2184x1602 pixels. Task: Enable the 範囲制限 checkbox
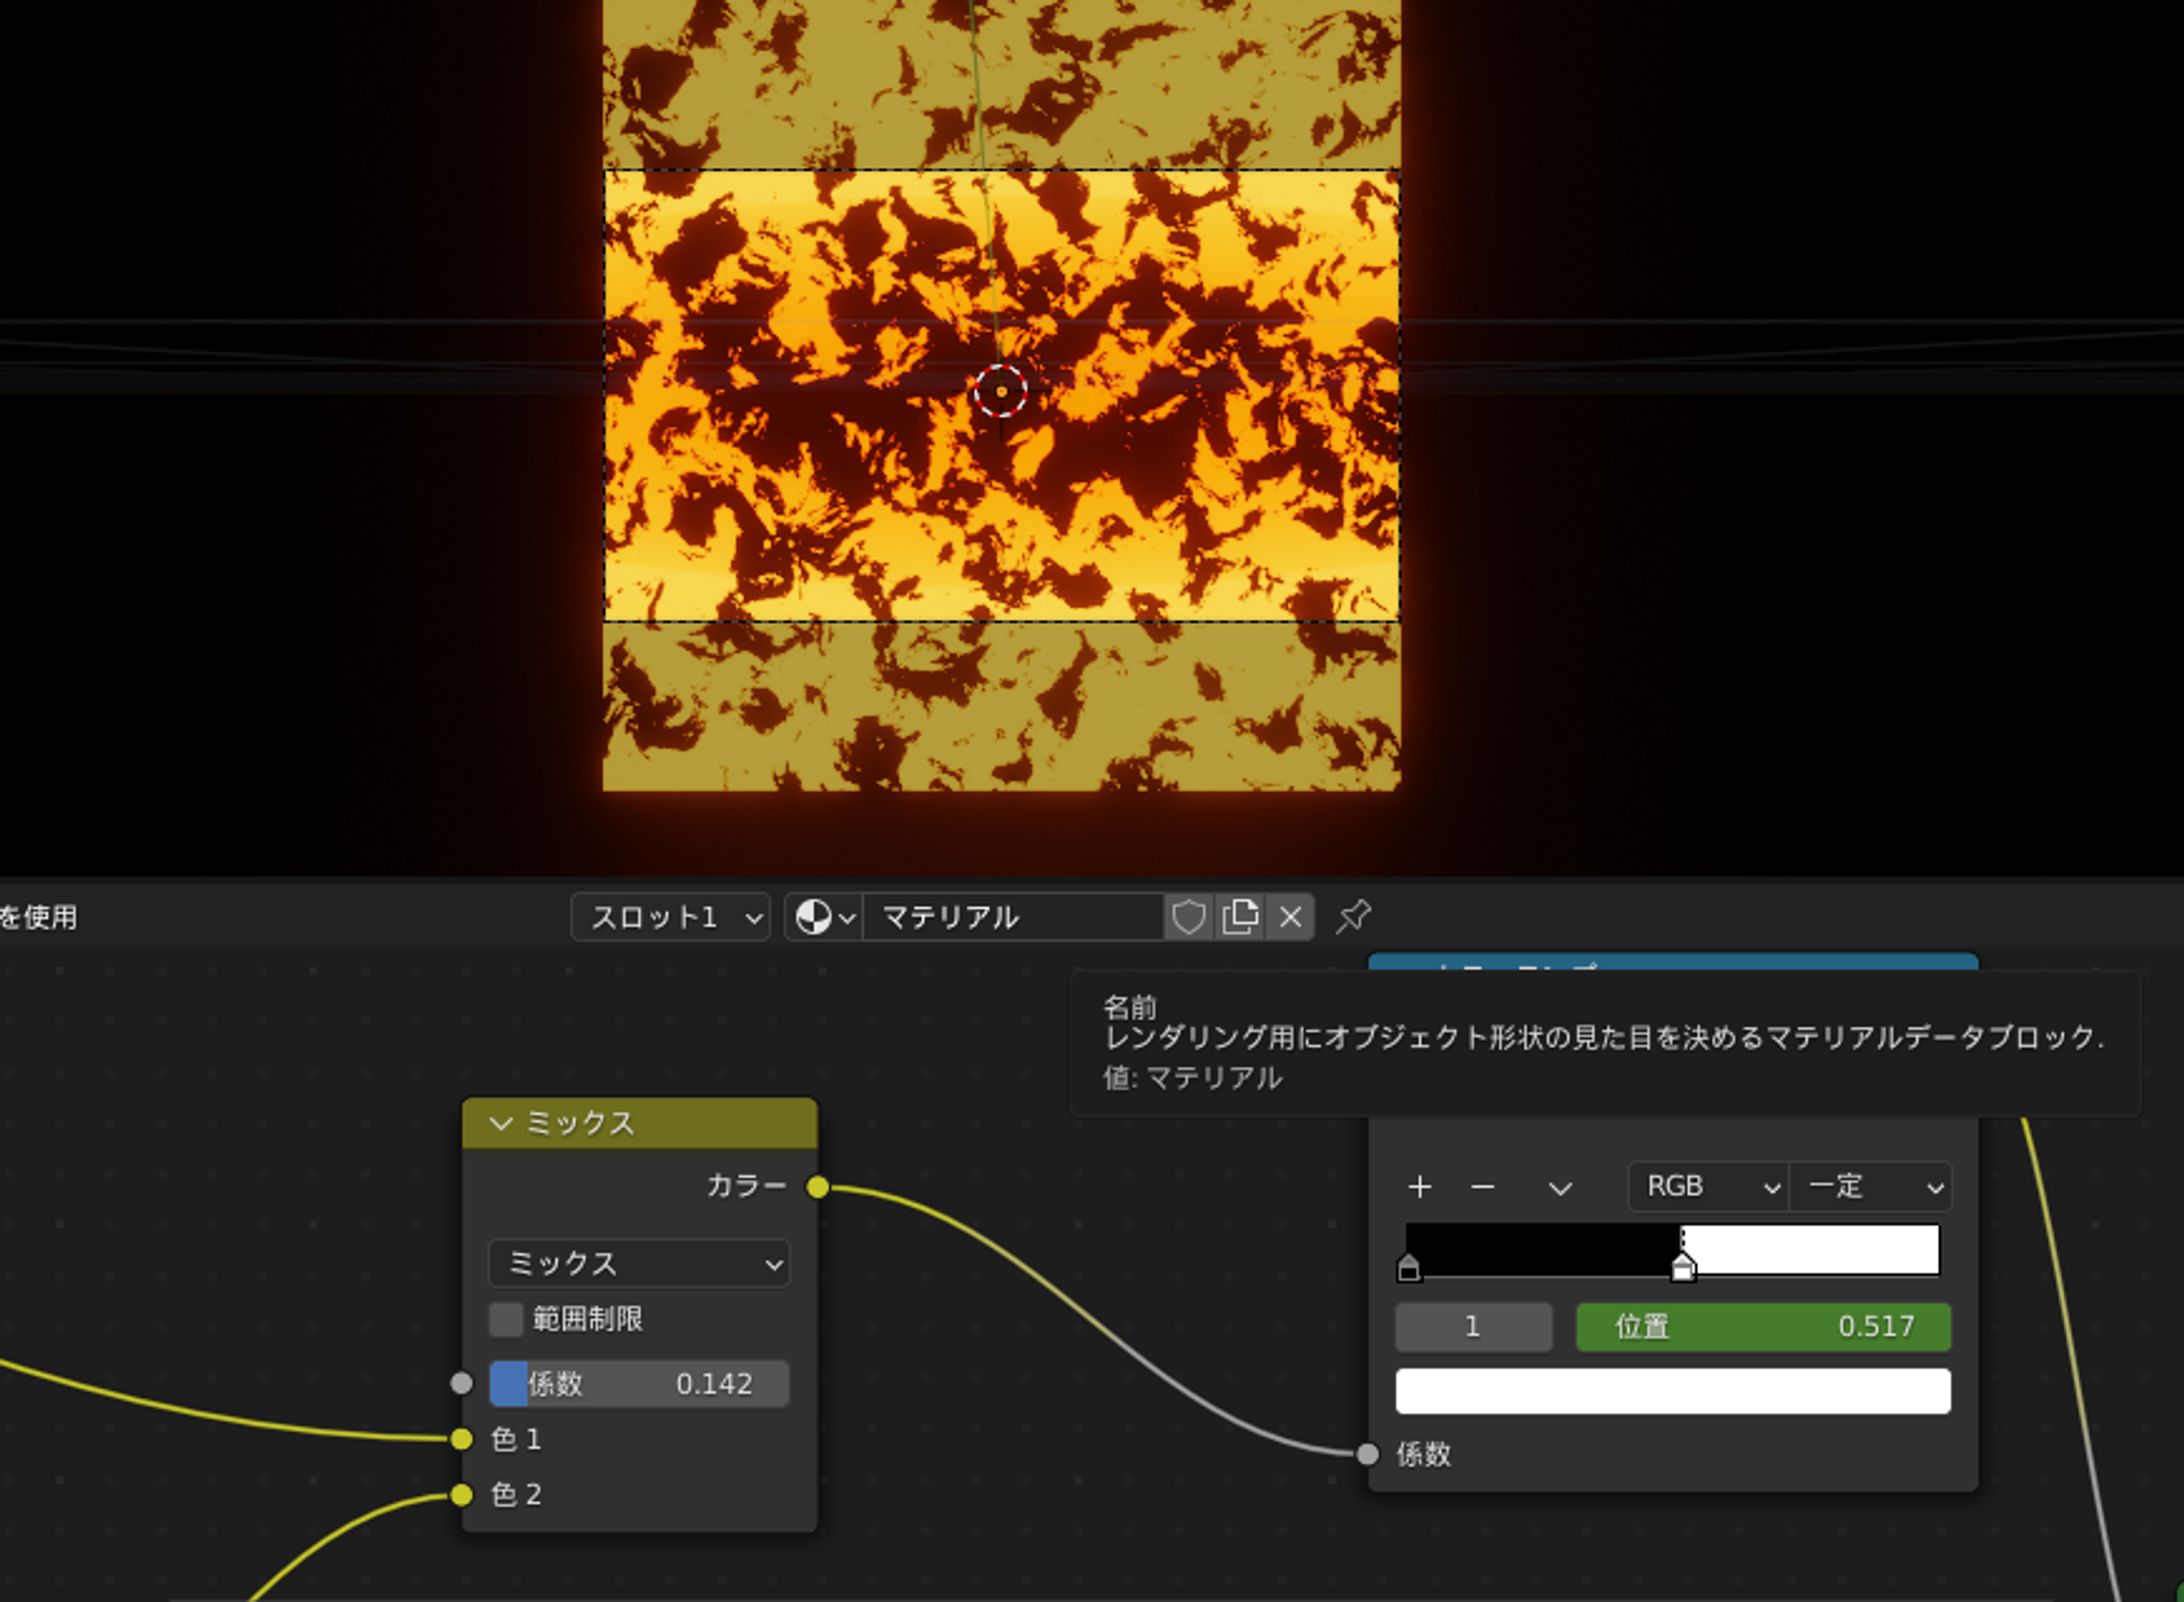pos(506,1319)
